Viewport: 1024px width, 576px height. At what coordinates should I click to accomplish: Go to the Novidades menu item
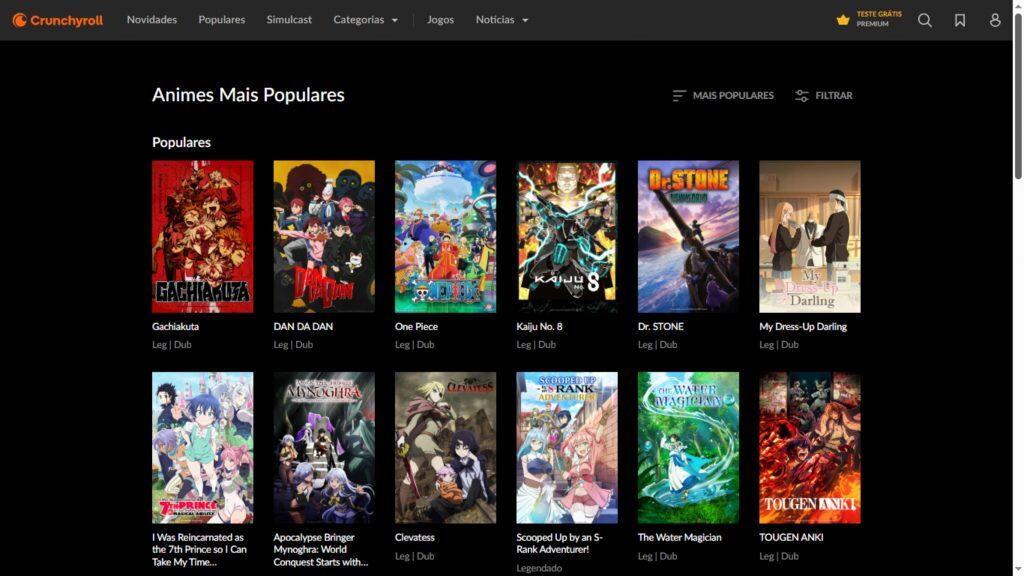pos(152,20)
